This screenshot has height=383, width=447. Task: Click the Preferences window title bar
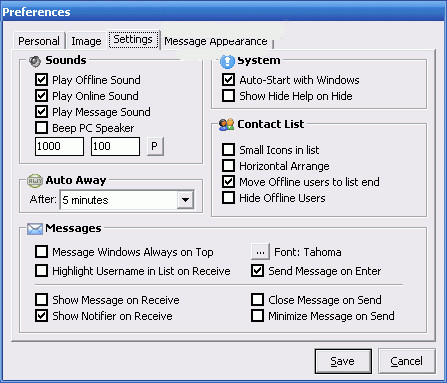(x=223, y=11)
